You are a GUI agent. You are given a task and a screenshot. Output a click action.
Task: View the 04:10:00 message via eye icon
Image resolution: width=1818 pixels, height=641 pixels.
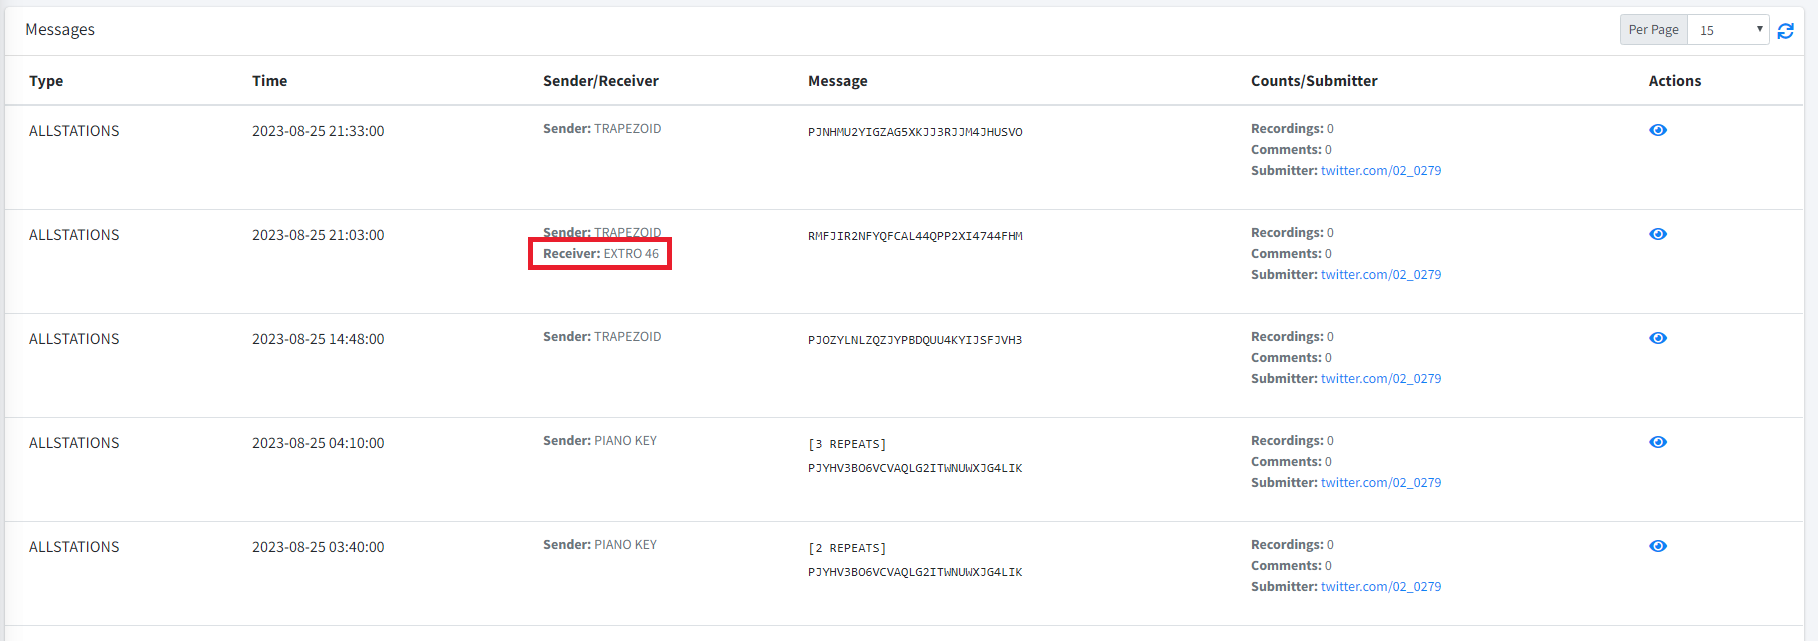1658,442
